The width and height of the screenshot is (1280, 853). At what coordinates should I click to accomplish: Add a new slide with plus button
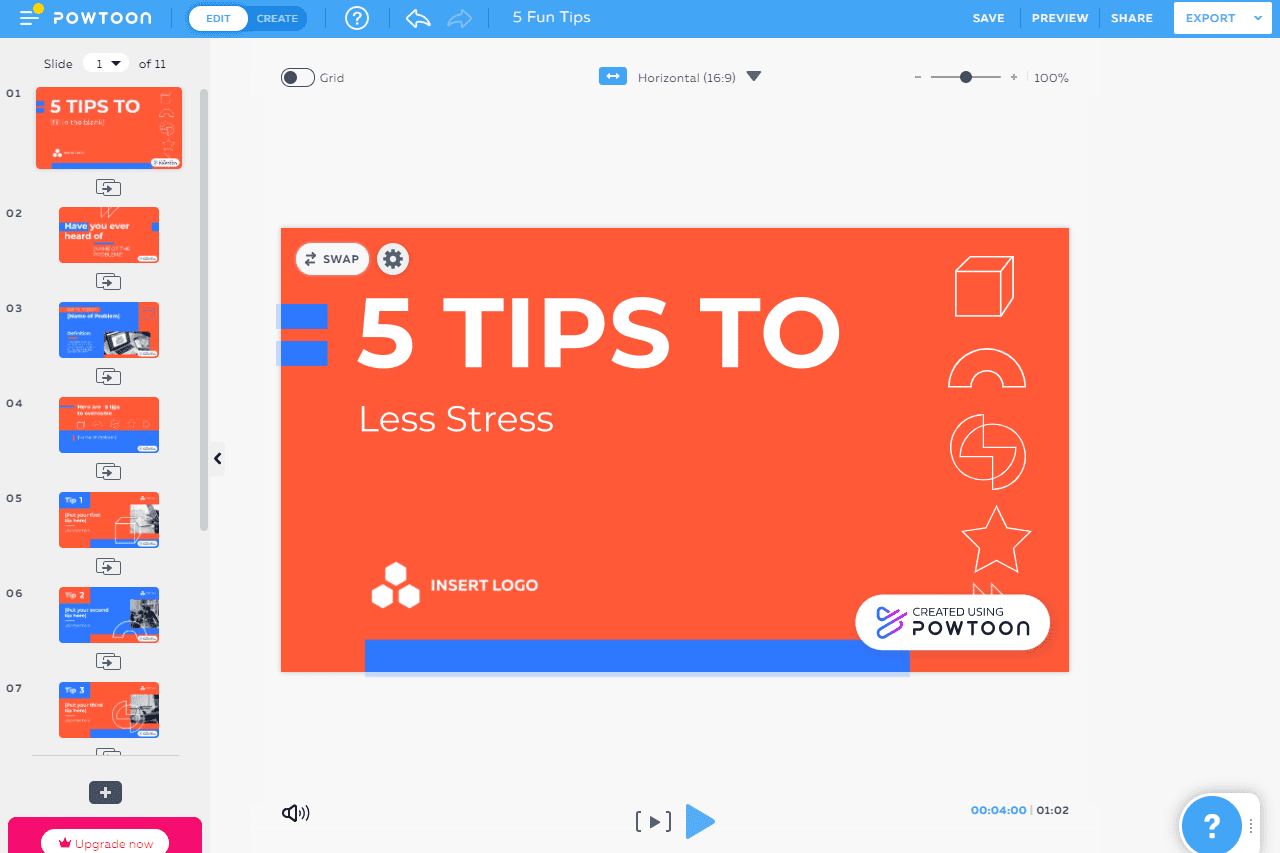tap(105, 792)
